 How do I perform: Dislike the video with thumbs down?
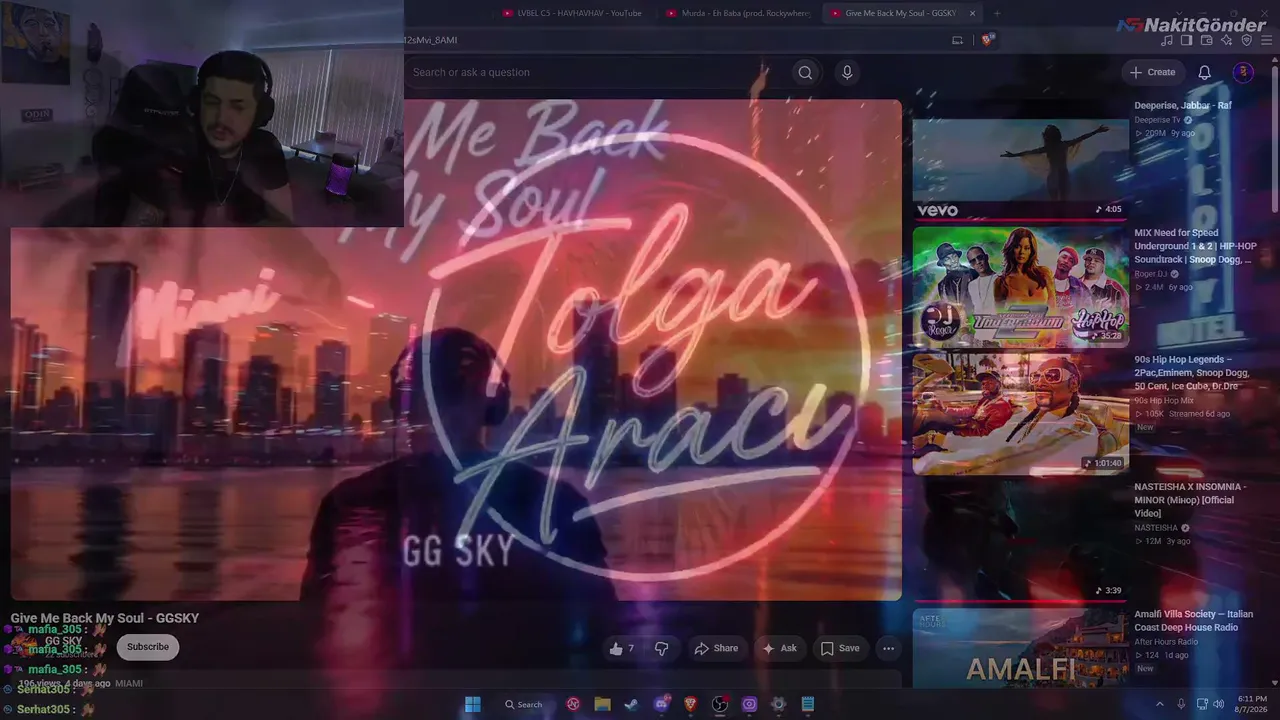pos(661,648)
